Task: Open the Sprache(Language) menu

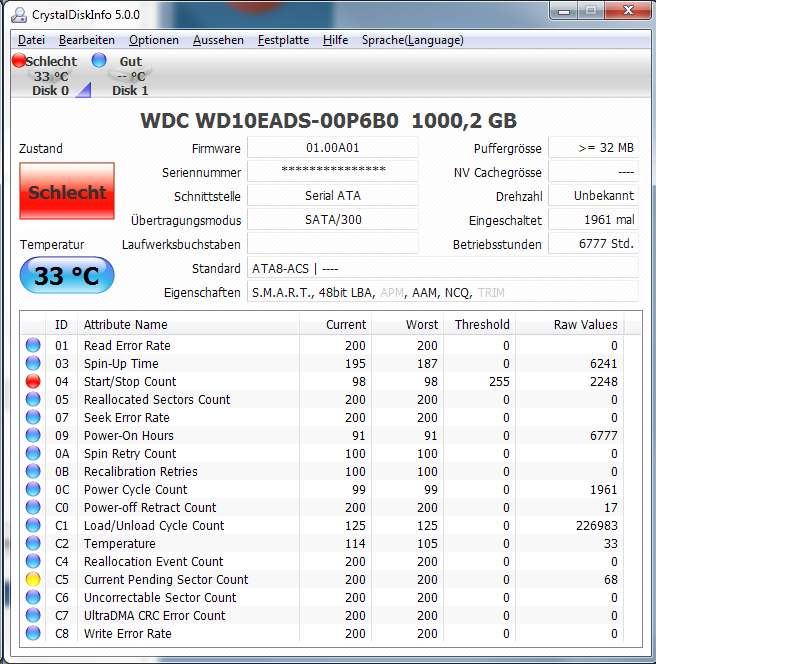Action: (413, 40)
